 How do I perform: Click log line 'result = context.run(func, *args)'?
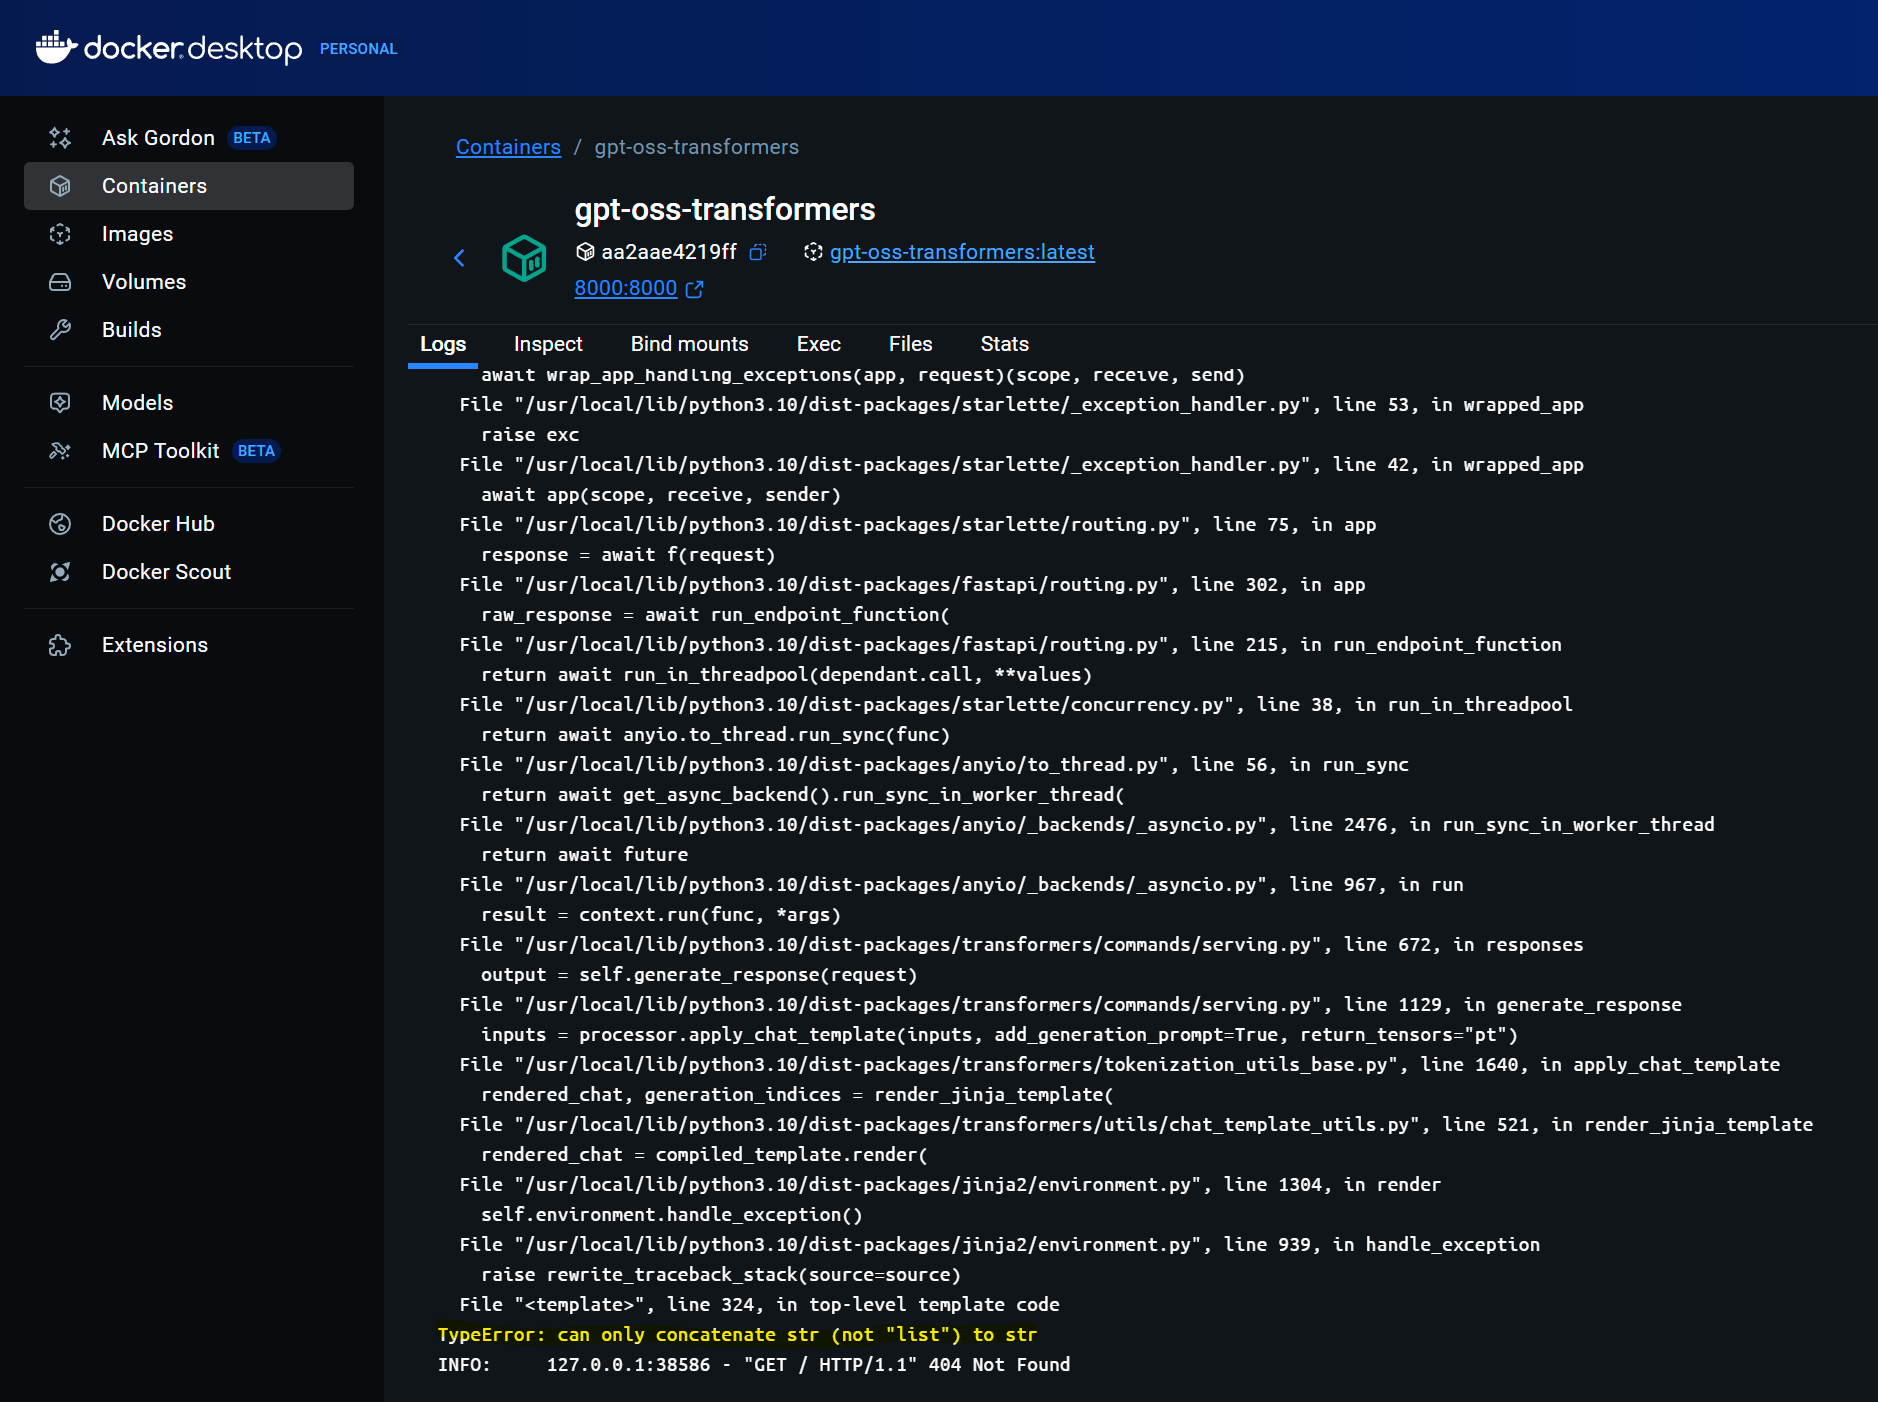[x=661, y=915]
